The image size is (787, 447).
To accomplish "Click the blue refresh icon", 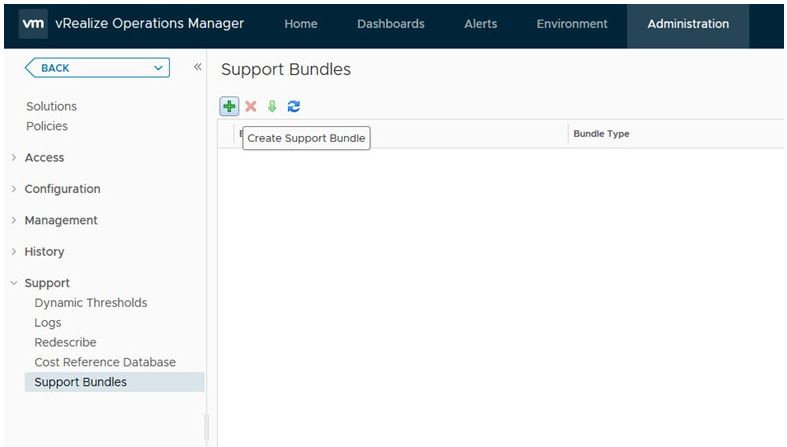I will 294,106.
